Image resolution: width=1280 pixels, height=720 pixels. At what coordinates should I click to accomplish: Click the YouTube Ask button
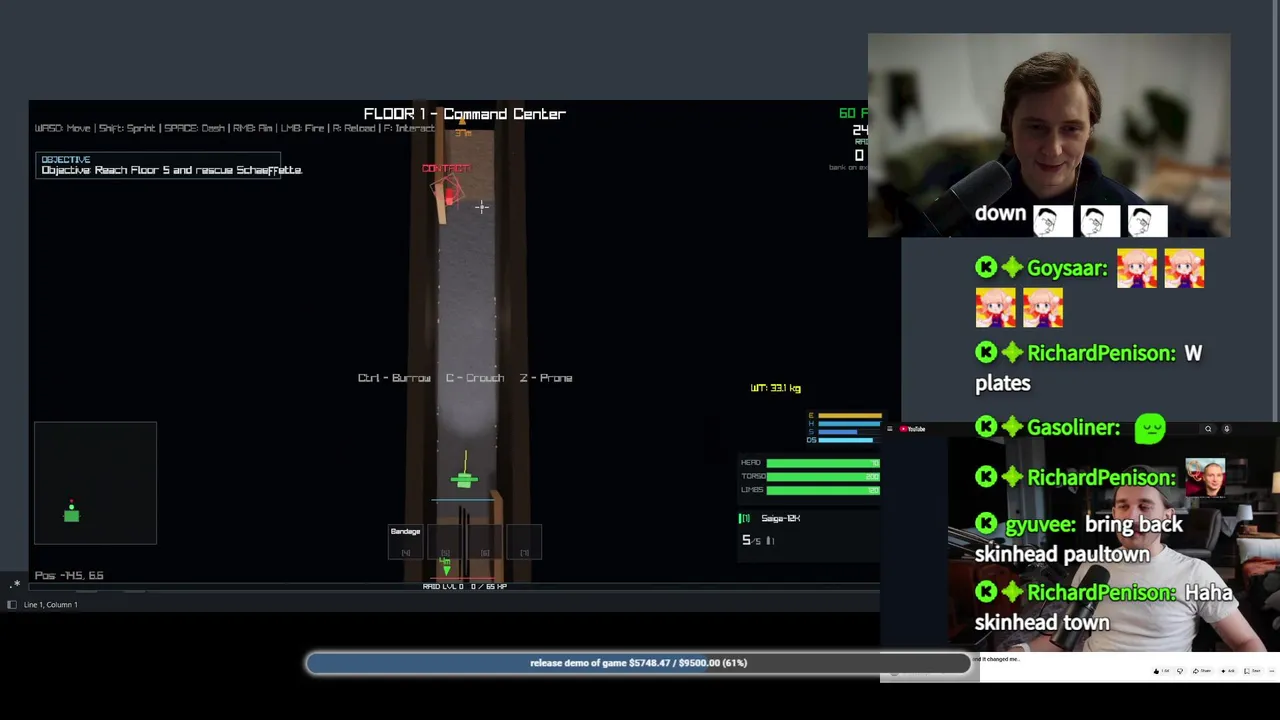click(x=1228, y=671)
